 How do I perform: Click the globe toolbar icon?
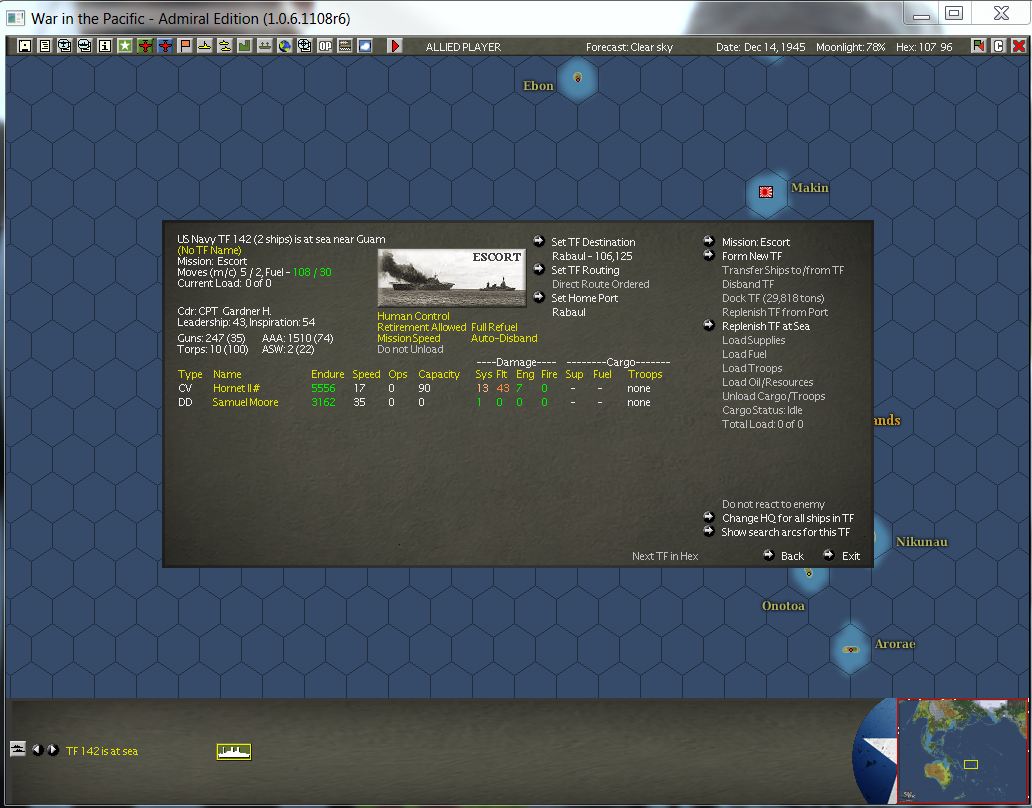[284, 46]
